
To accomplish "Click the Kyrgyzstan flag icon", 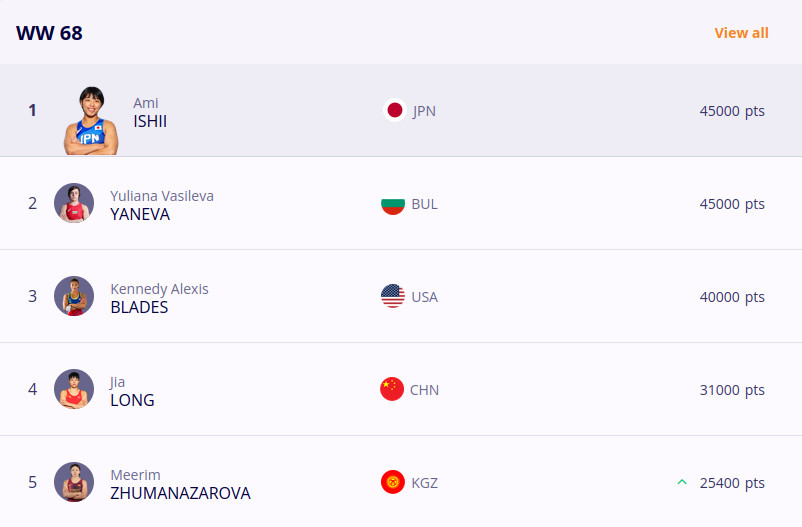I will click(x=393, y=483).
